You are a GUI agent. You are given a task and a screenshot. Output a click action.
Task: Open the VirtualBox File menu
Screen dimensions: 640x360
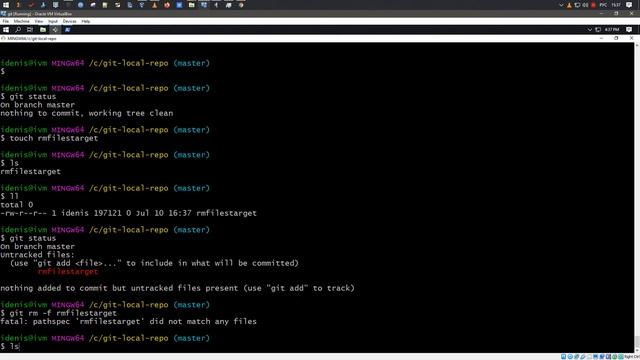(6, 21)
